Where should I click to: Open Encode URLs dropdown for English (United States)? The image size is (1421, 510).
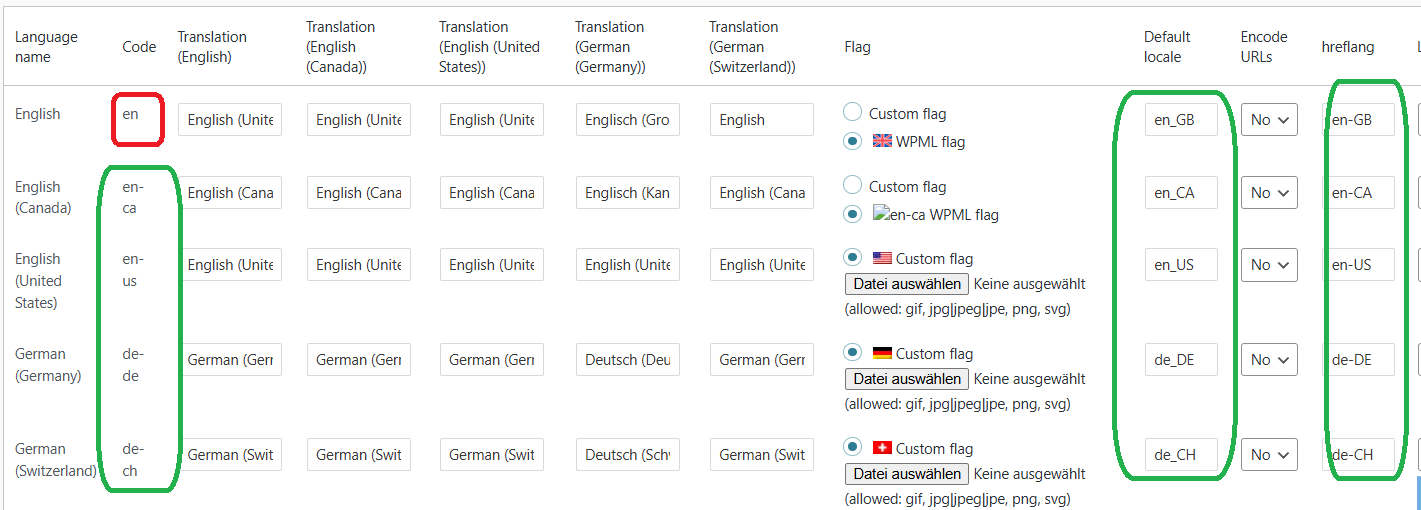click(1269, 265)
